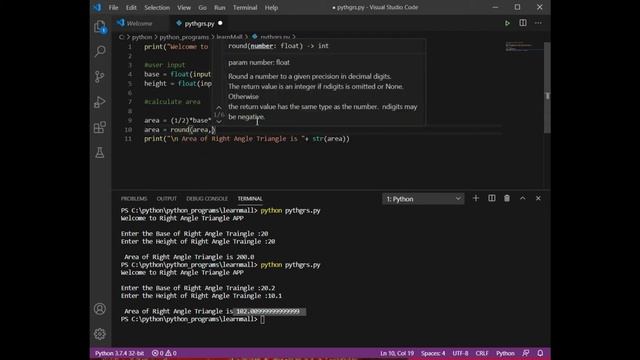This screenshot has width=640, height=360.
Task: Click 'Area of Right Angle Triangle is 200.0'
Action: (189, 257)
